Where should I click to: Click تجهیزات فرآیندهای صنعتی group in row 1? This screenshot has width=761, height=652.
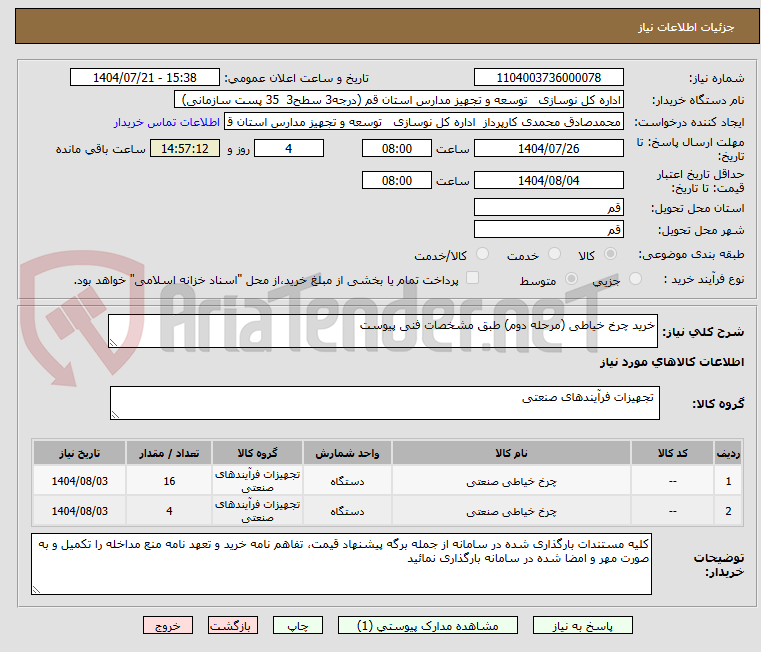(x=257, y=481)
